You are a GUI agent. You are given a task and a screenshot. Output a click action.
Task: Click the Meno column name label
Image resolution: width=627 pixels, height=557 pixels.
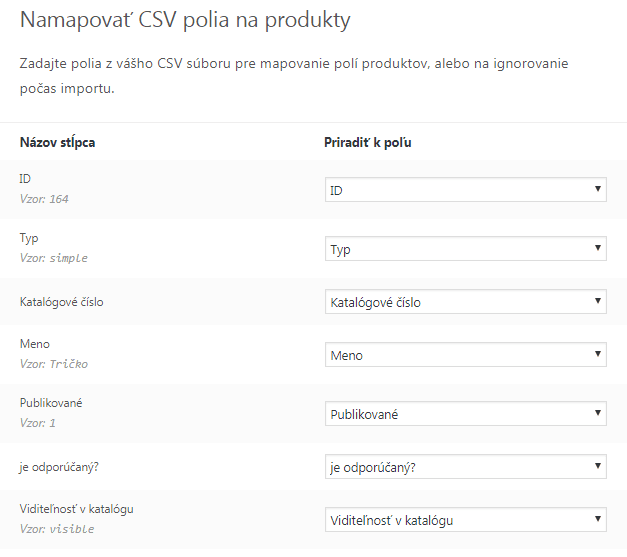(35, 344)
